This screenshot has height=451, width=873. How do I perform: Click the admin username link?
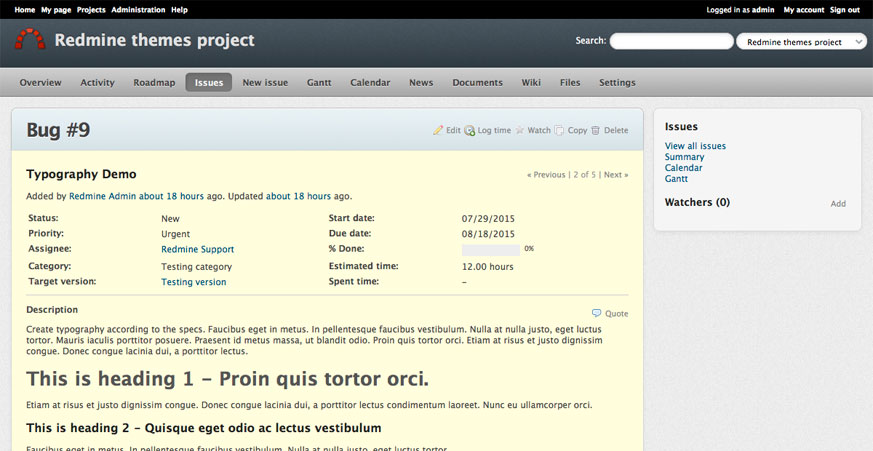[x=763, y=9]
